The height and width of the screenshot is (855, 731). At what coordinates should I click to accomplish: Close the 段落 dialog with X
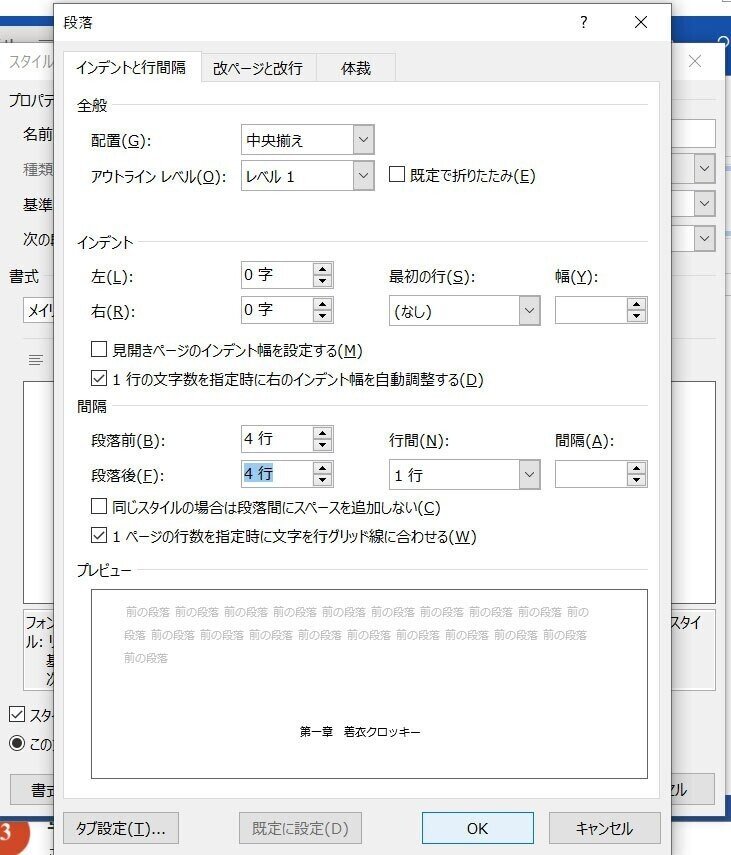click(641, 22)
